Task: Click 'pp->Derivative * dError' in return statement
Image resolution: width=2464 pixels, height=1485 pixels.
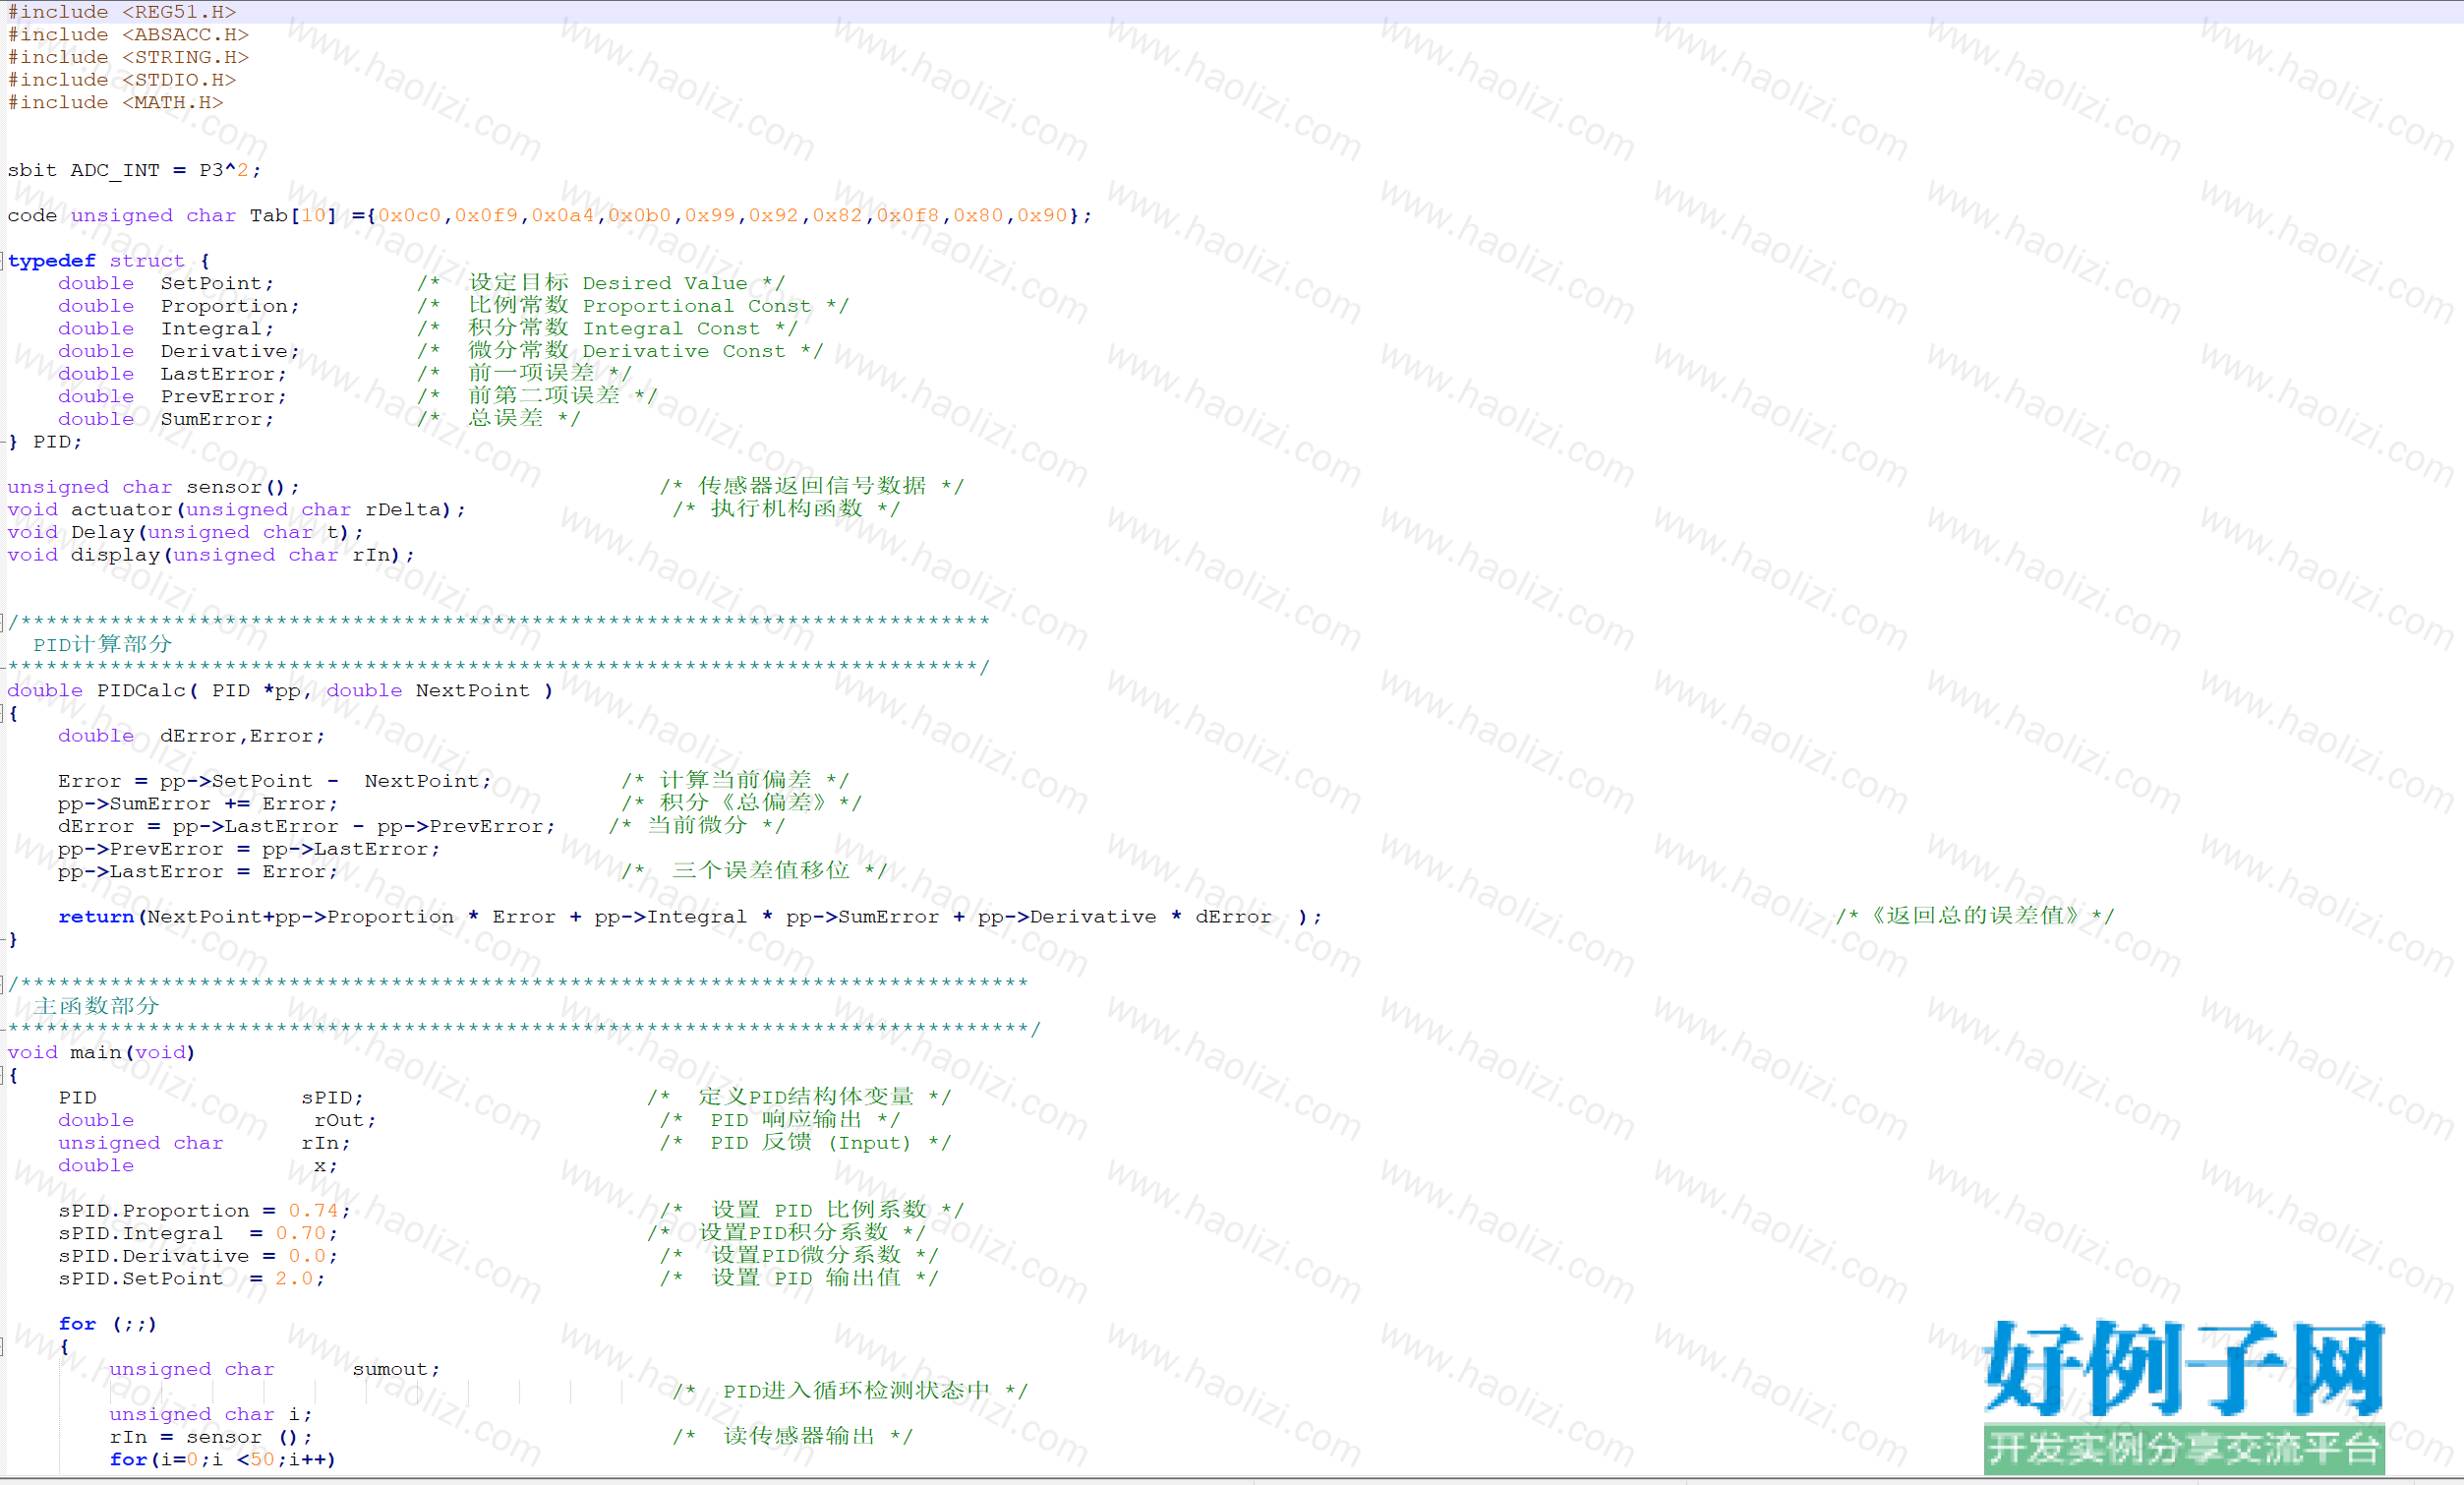Action: point(1125,917)
